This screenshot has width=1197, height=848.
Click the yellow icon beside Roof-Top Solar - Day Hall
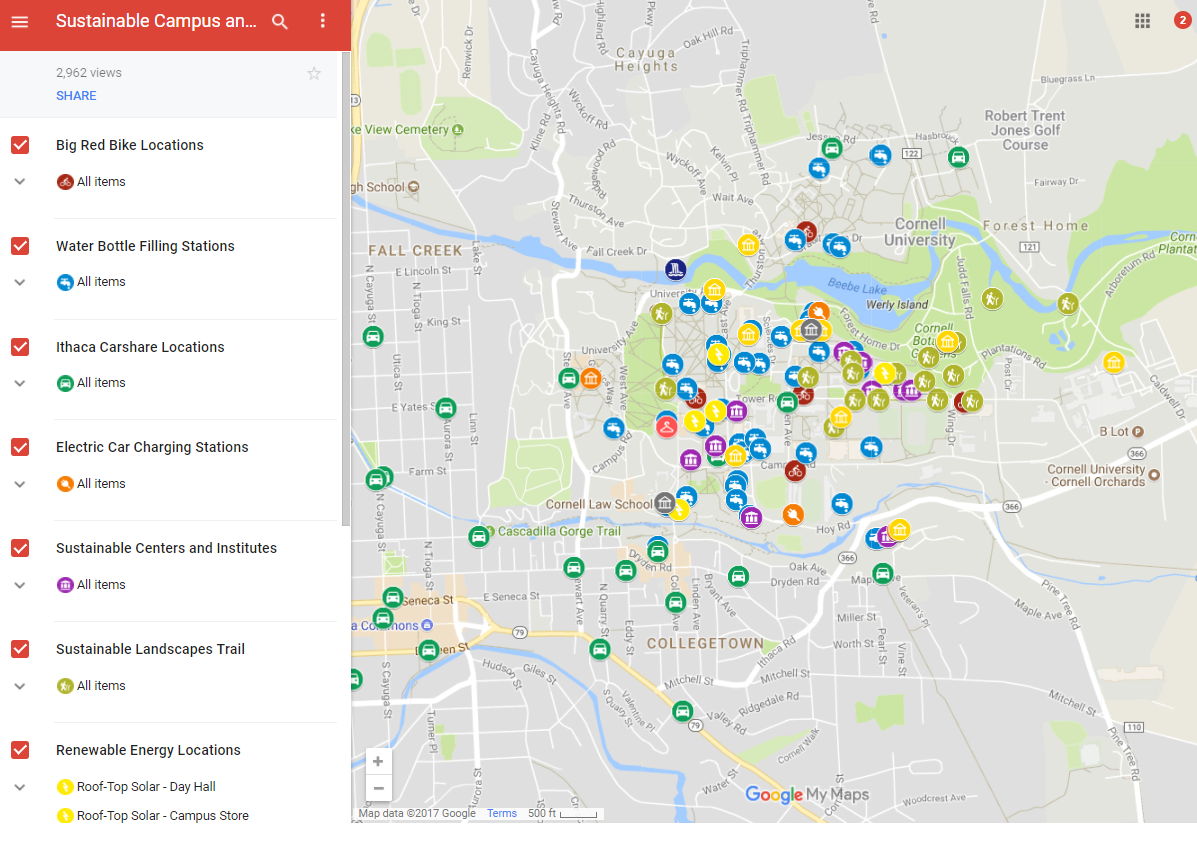point(65,787)
